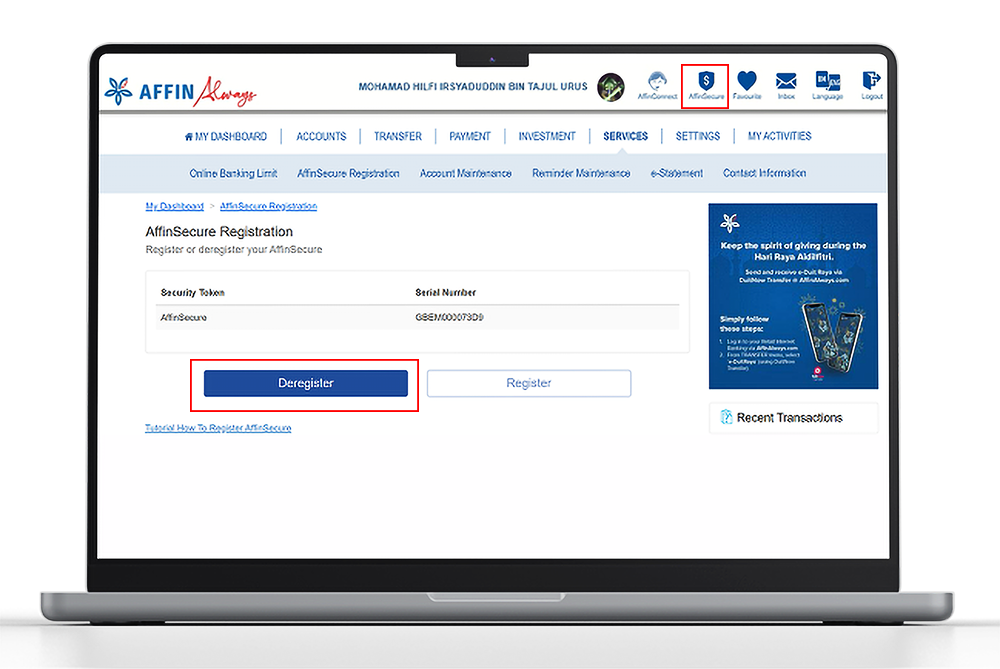Open Tutorial How To Register AffinSecure link

point(218,428)
